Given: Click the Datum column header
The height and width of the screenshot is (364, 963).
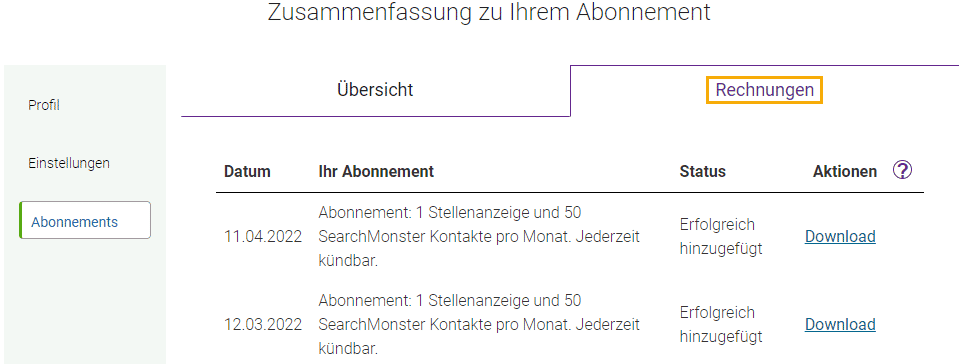Looking at the screenshot, I should point(247,171).
